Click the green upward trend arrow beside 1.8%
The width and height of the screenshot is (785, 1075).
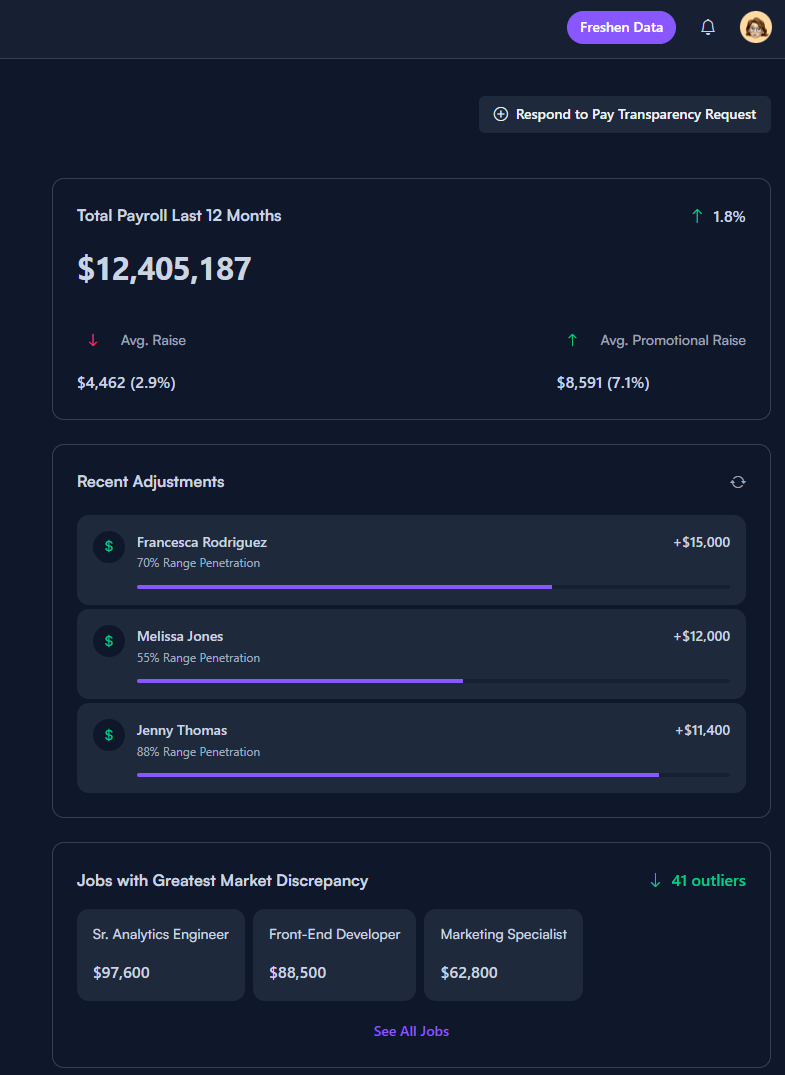point(697,215)
